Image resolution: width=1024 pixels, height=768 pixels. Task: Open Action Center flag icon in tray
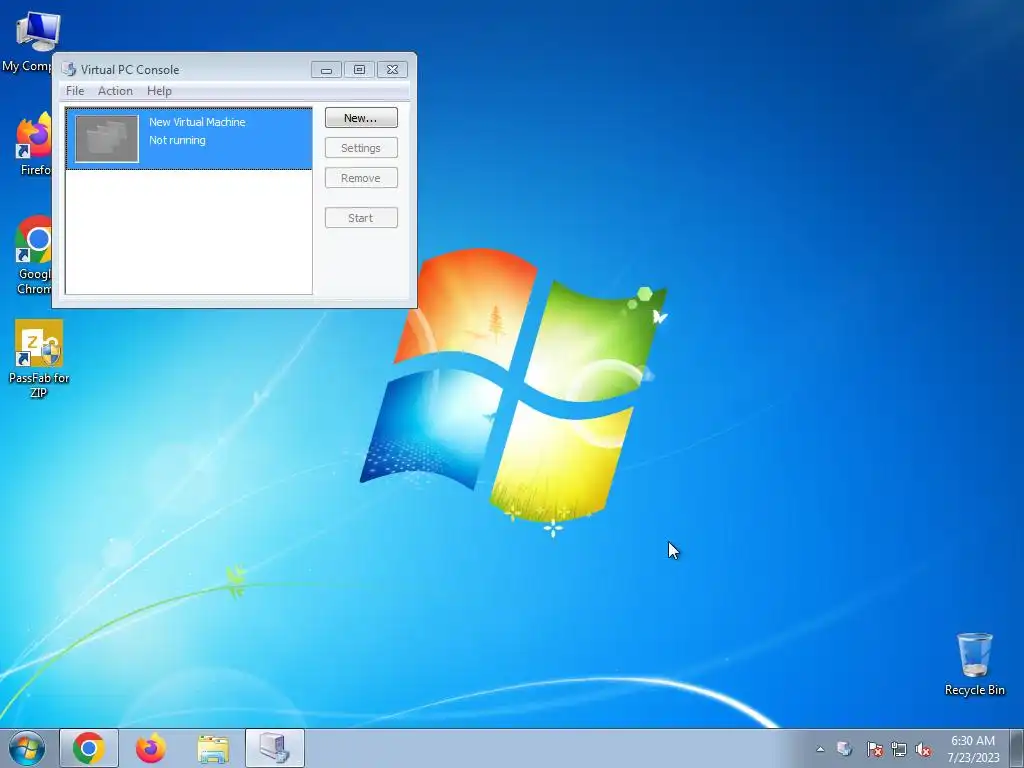coord(874,749)
